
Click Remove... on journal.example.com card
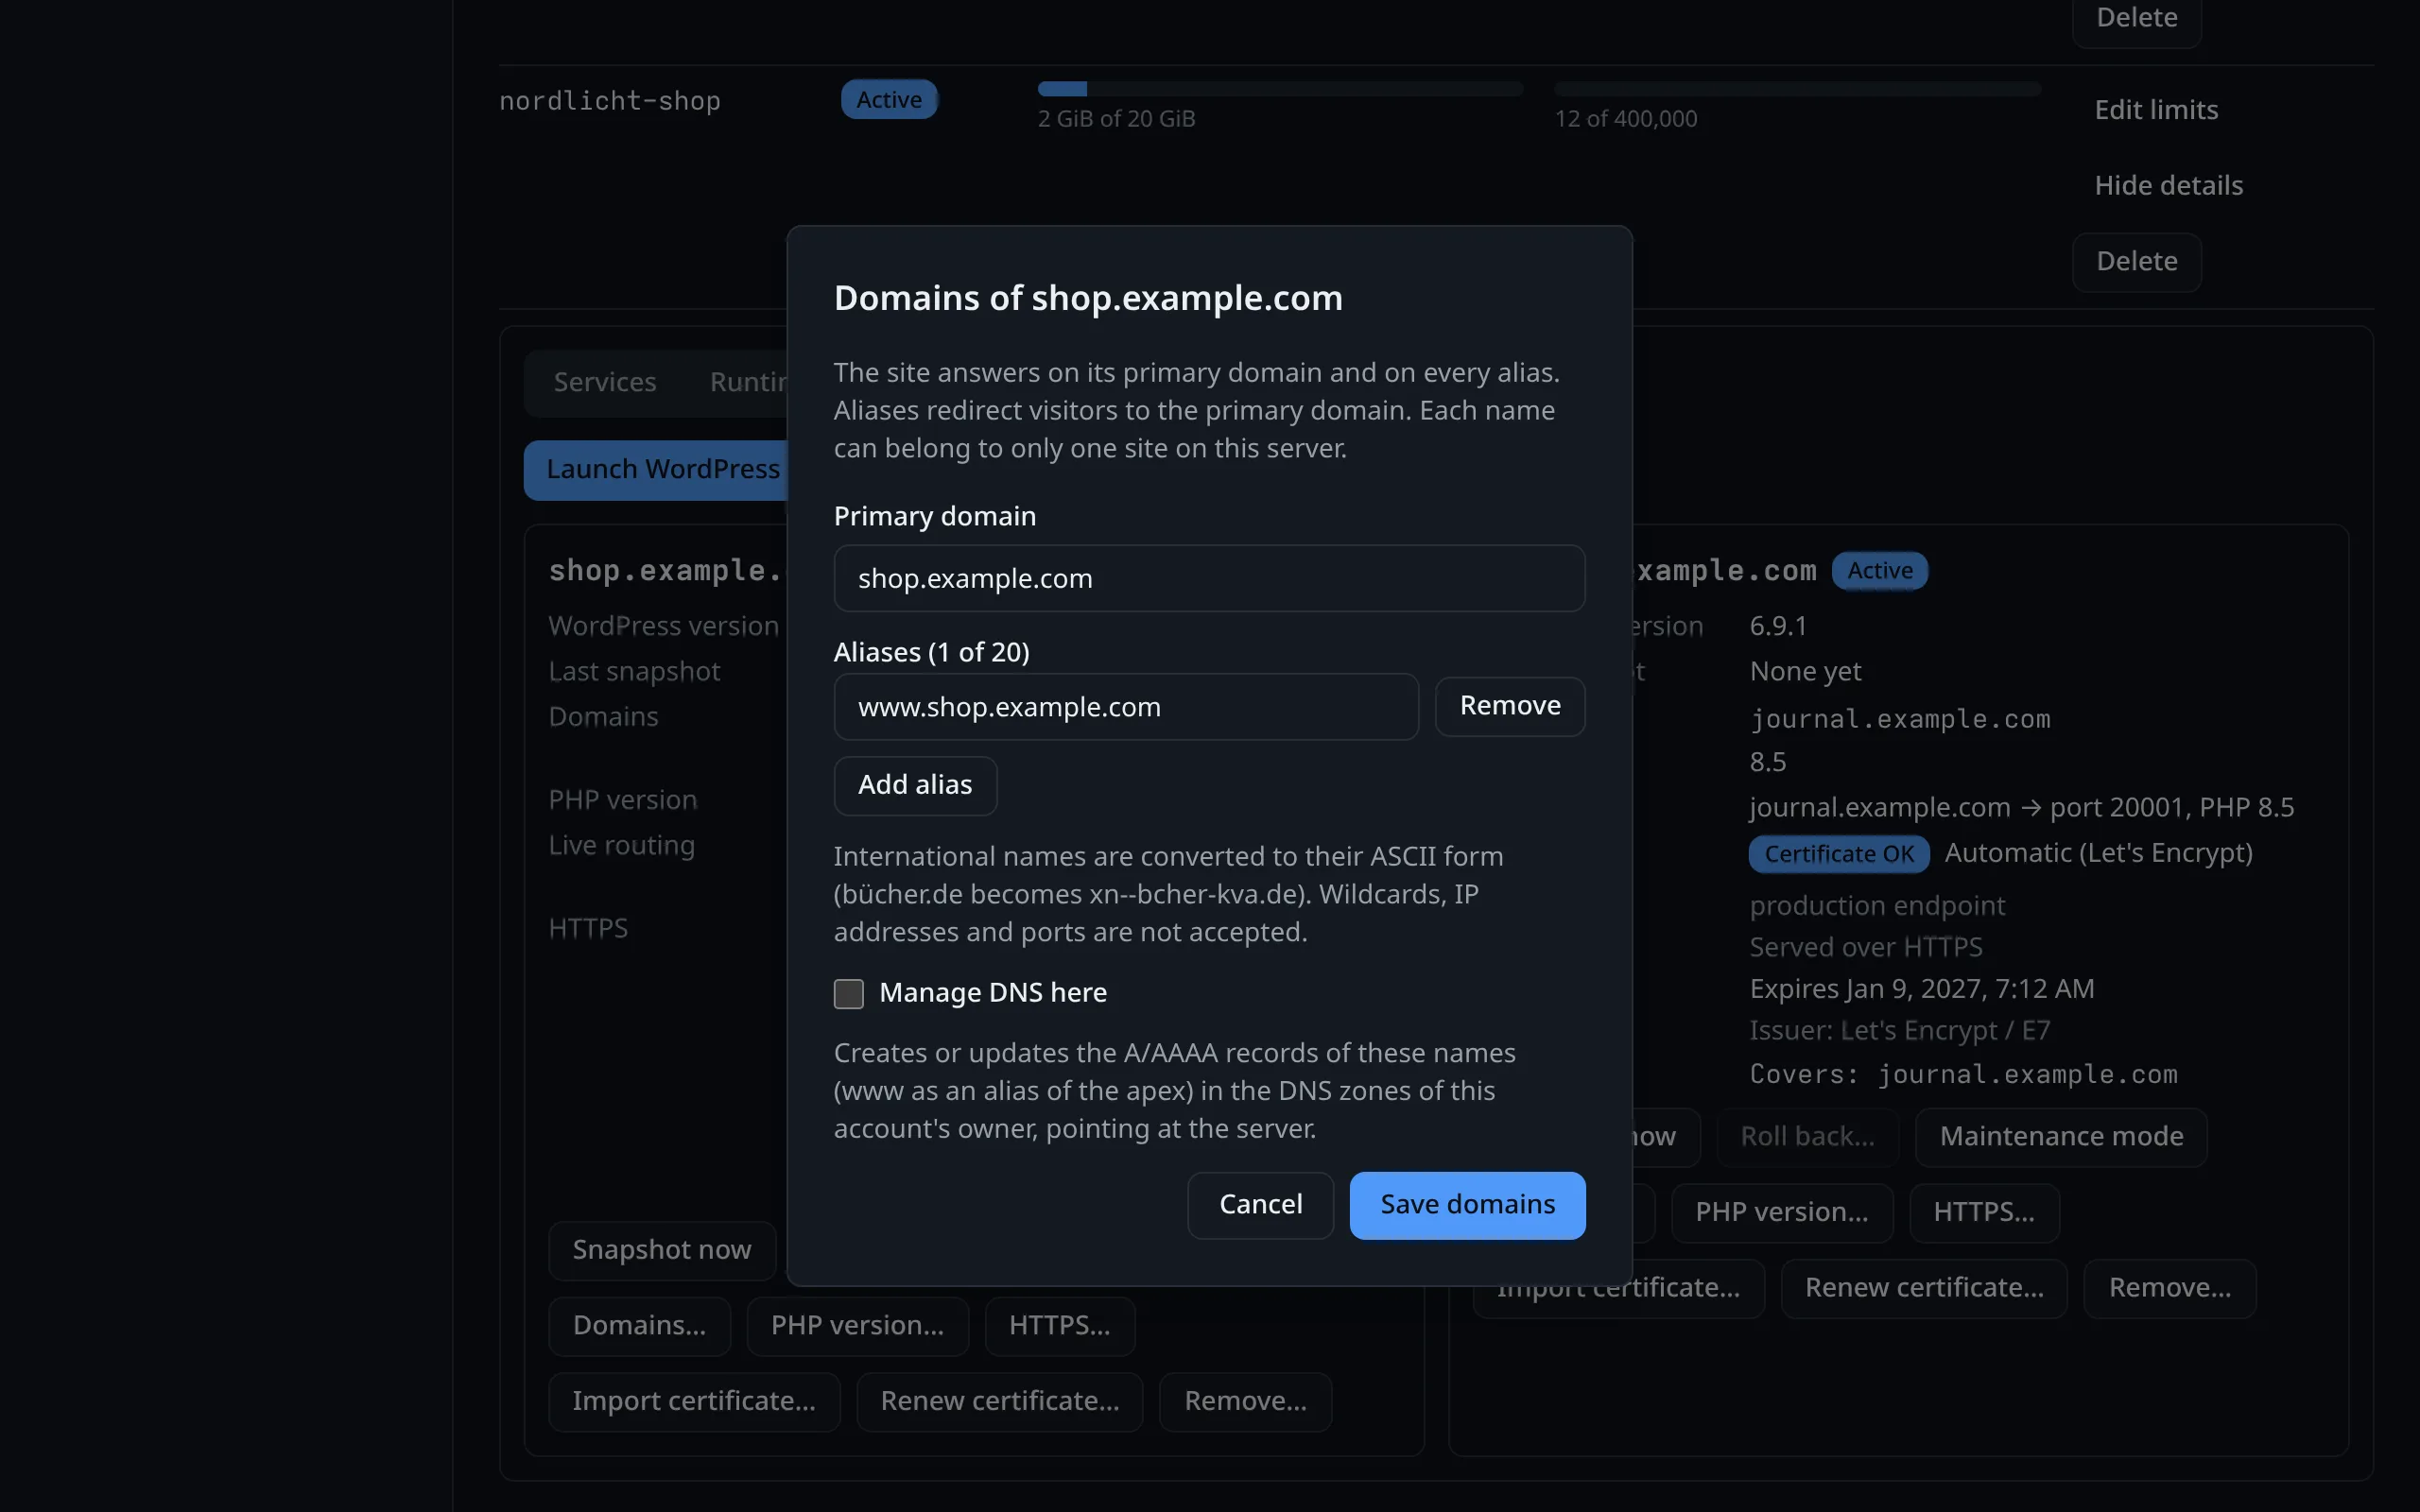click(2169, 1288)
